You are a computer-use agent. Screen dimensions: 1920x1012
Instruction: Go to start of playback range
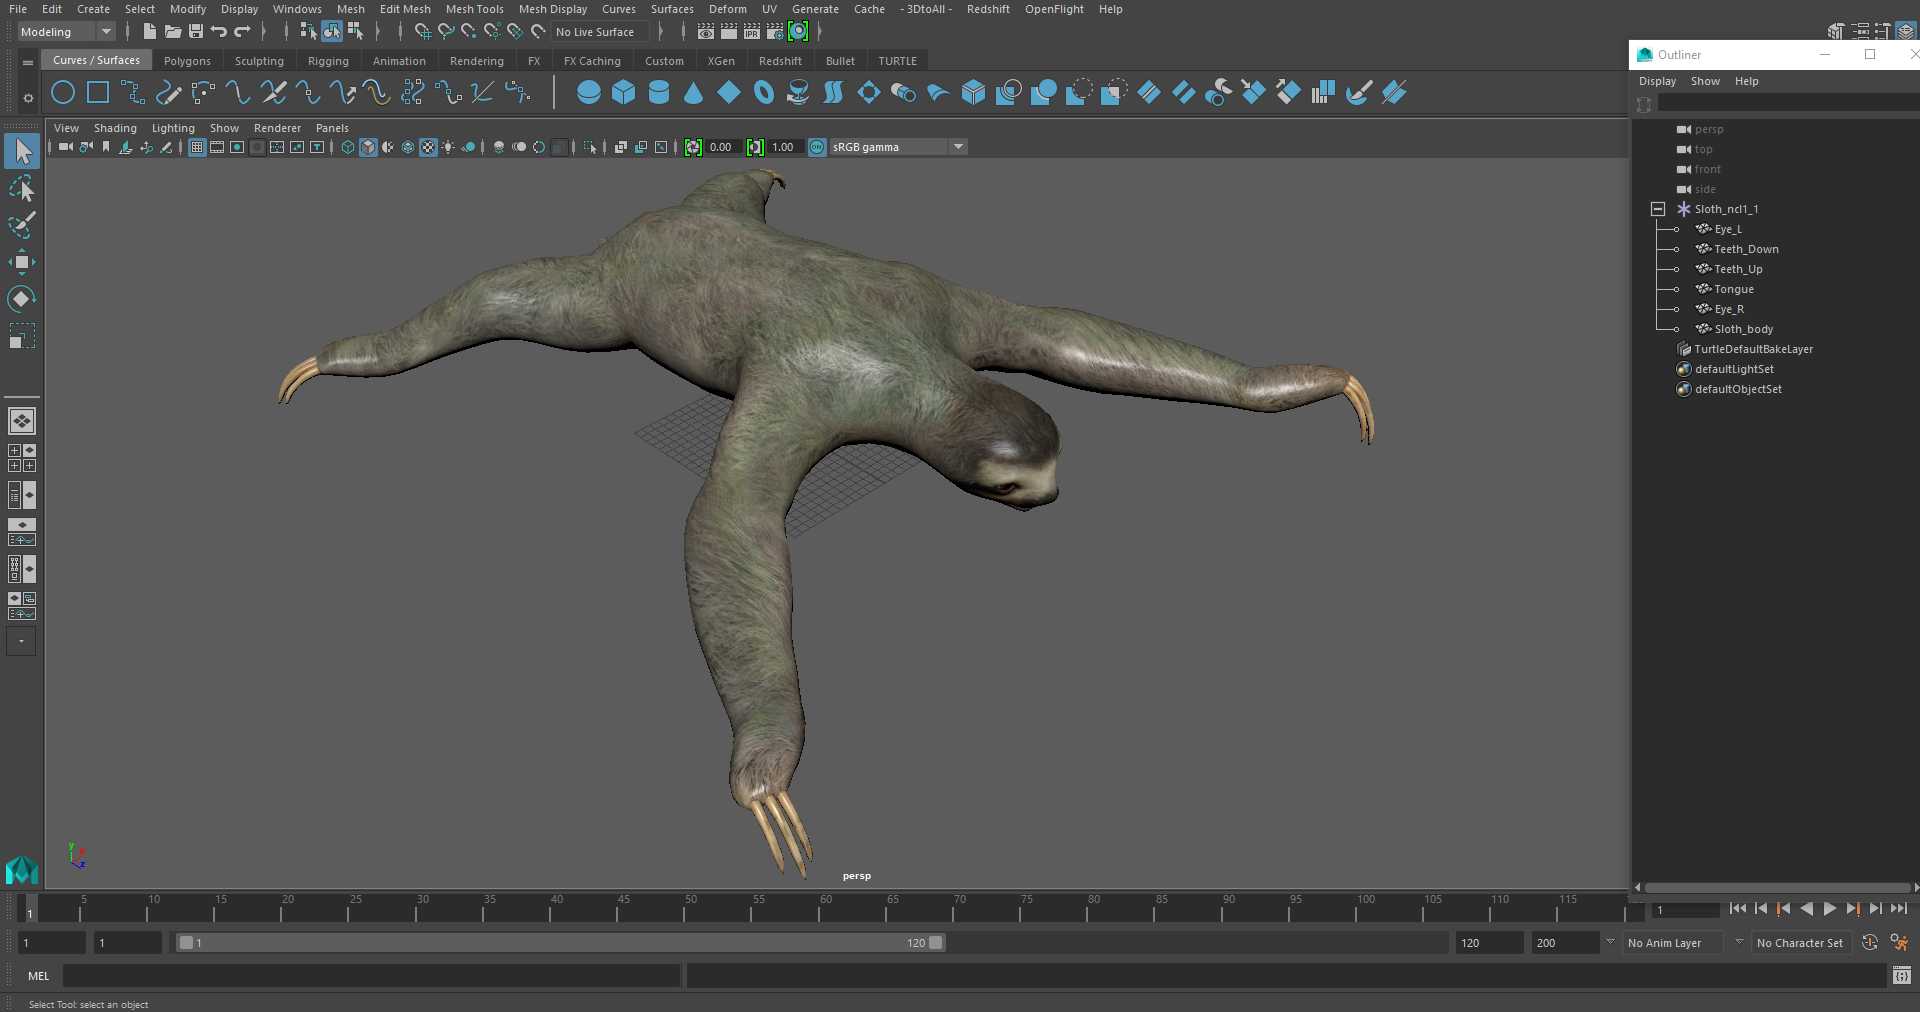click(1738, 909)
